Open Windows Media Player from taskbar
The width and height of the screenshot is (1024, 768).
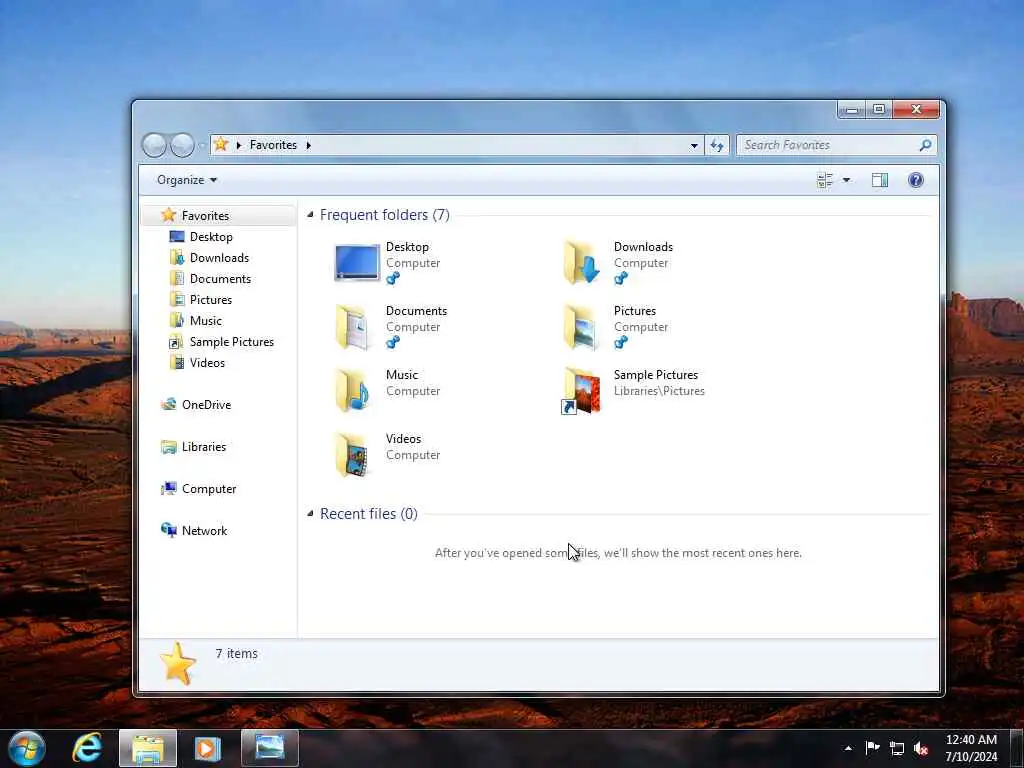click(x=208, y=748)
